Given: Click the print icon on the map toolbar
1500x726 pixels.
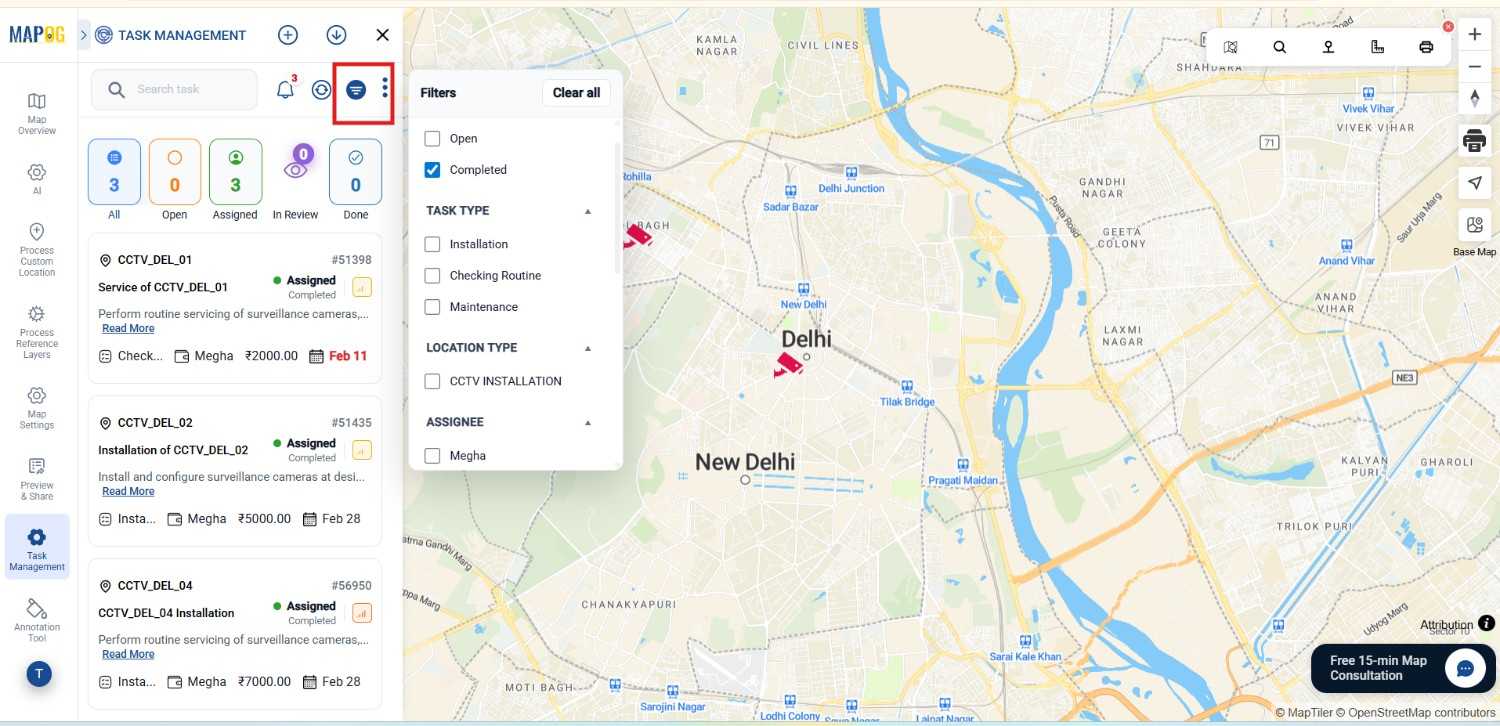Looking at the screenshot, I should click(1425, 45).
